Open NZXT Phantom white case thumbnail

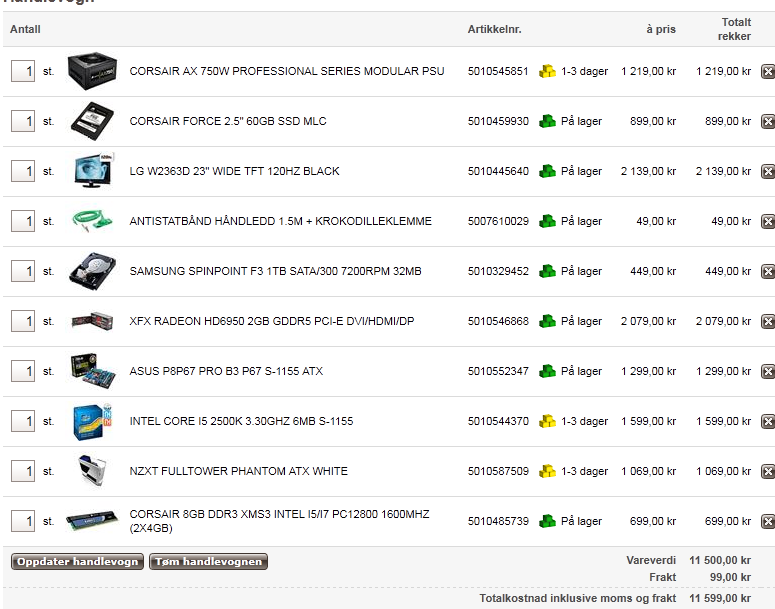coord(92,471)
